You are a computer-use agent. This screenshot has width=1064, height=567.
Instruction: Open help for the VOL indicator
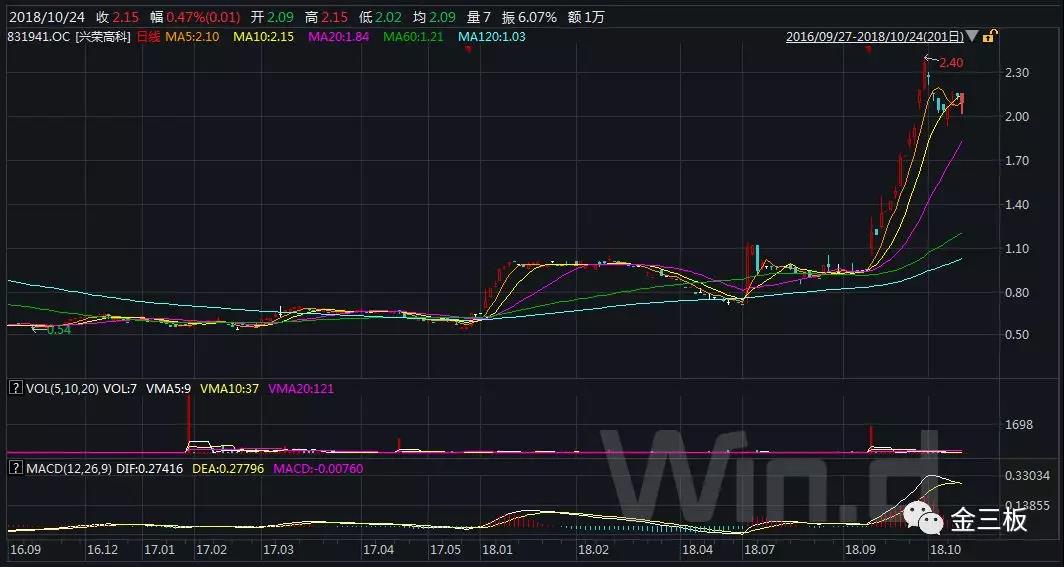coord(14,387)
